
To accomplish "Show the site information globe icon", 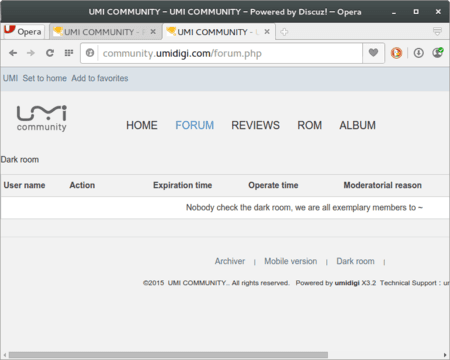I will (x=90, y=53).
